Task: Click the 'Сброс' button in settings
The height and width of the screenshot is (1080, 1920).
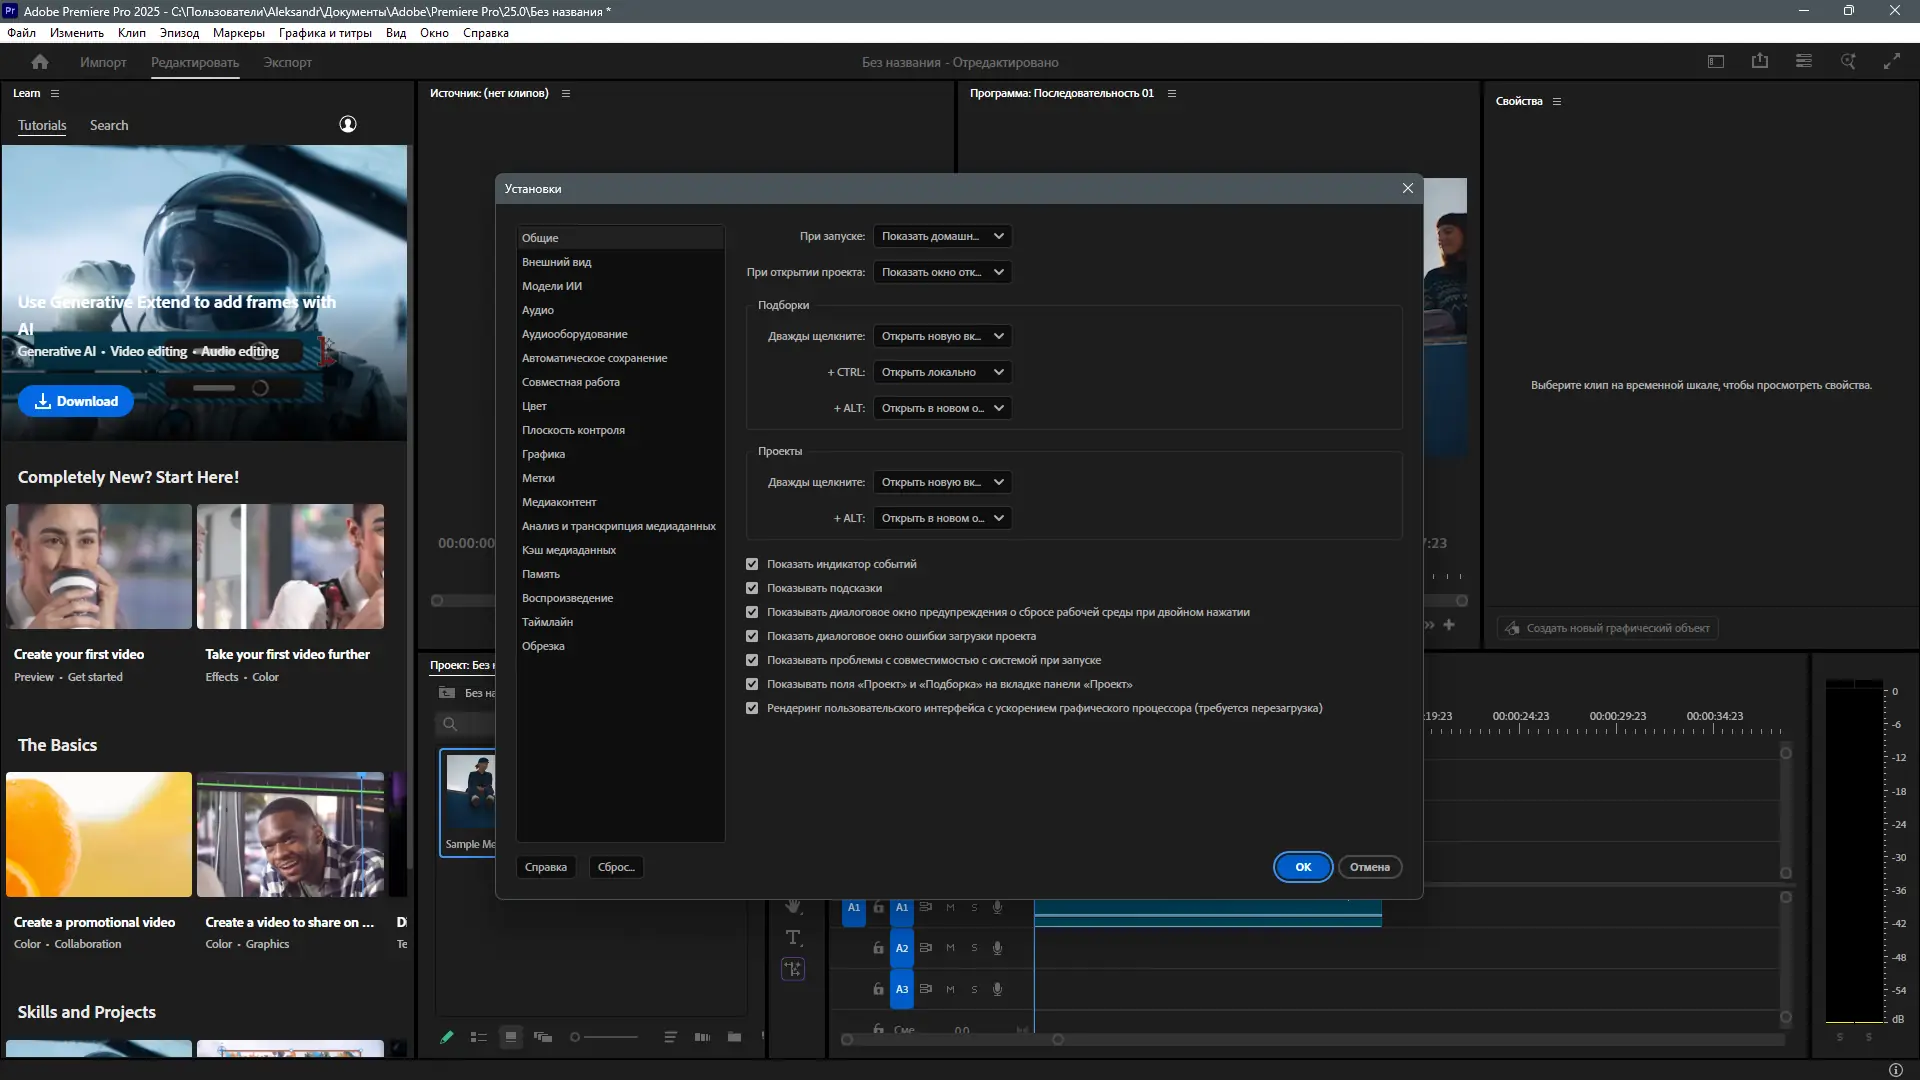Action: coord(614,867)
